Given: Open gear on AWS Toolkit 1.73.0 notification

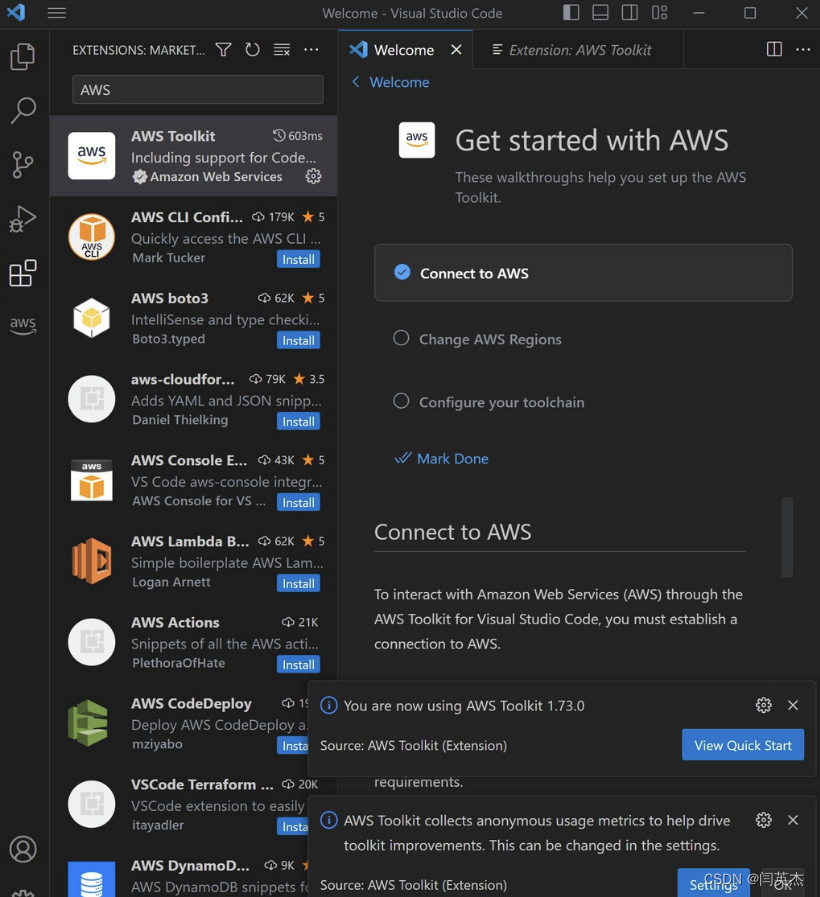Looking at the screenshot, I should click(764, 705).
